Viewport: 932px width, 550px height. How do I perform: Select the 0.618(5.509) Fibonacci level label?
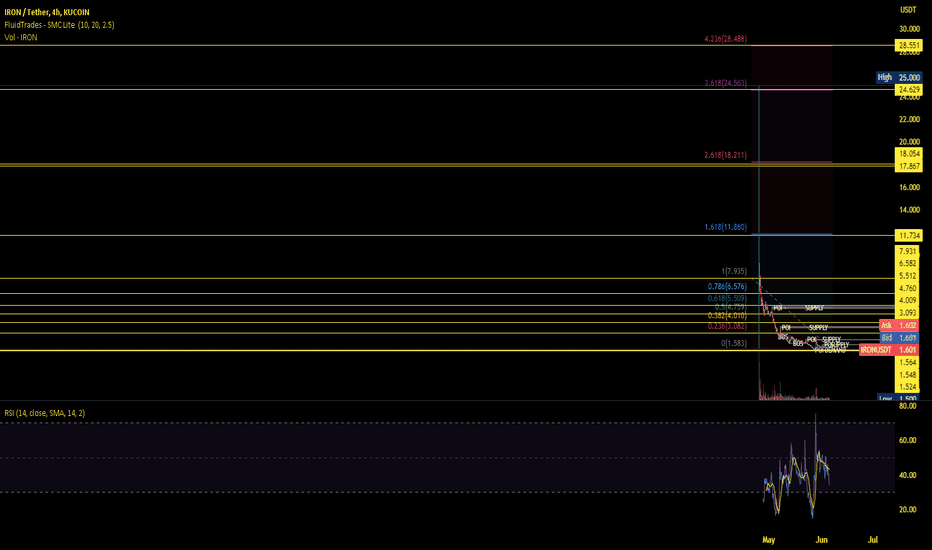click(x=727, y=298)
